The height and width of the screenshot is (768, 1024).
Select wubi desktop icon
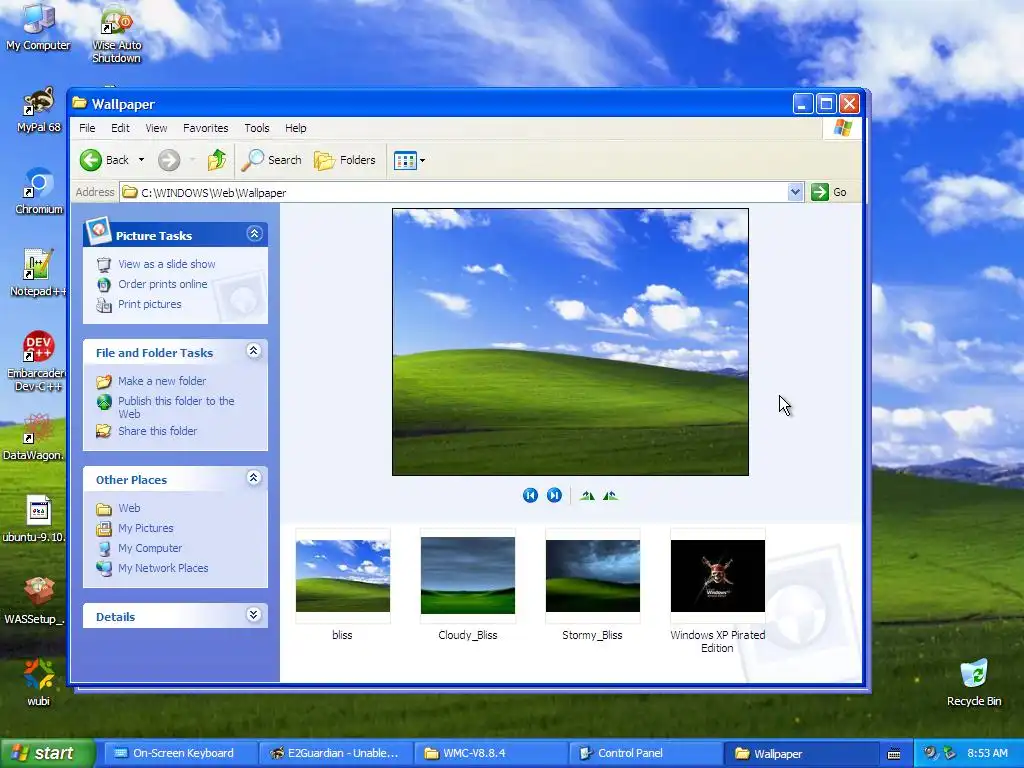click(x=39, y=682)
